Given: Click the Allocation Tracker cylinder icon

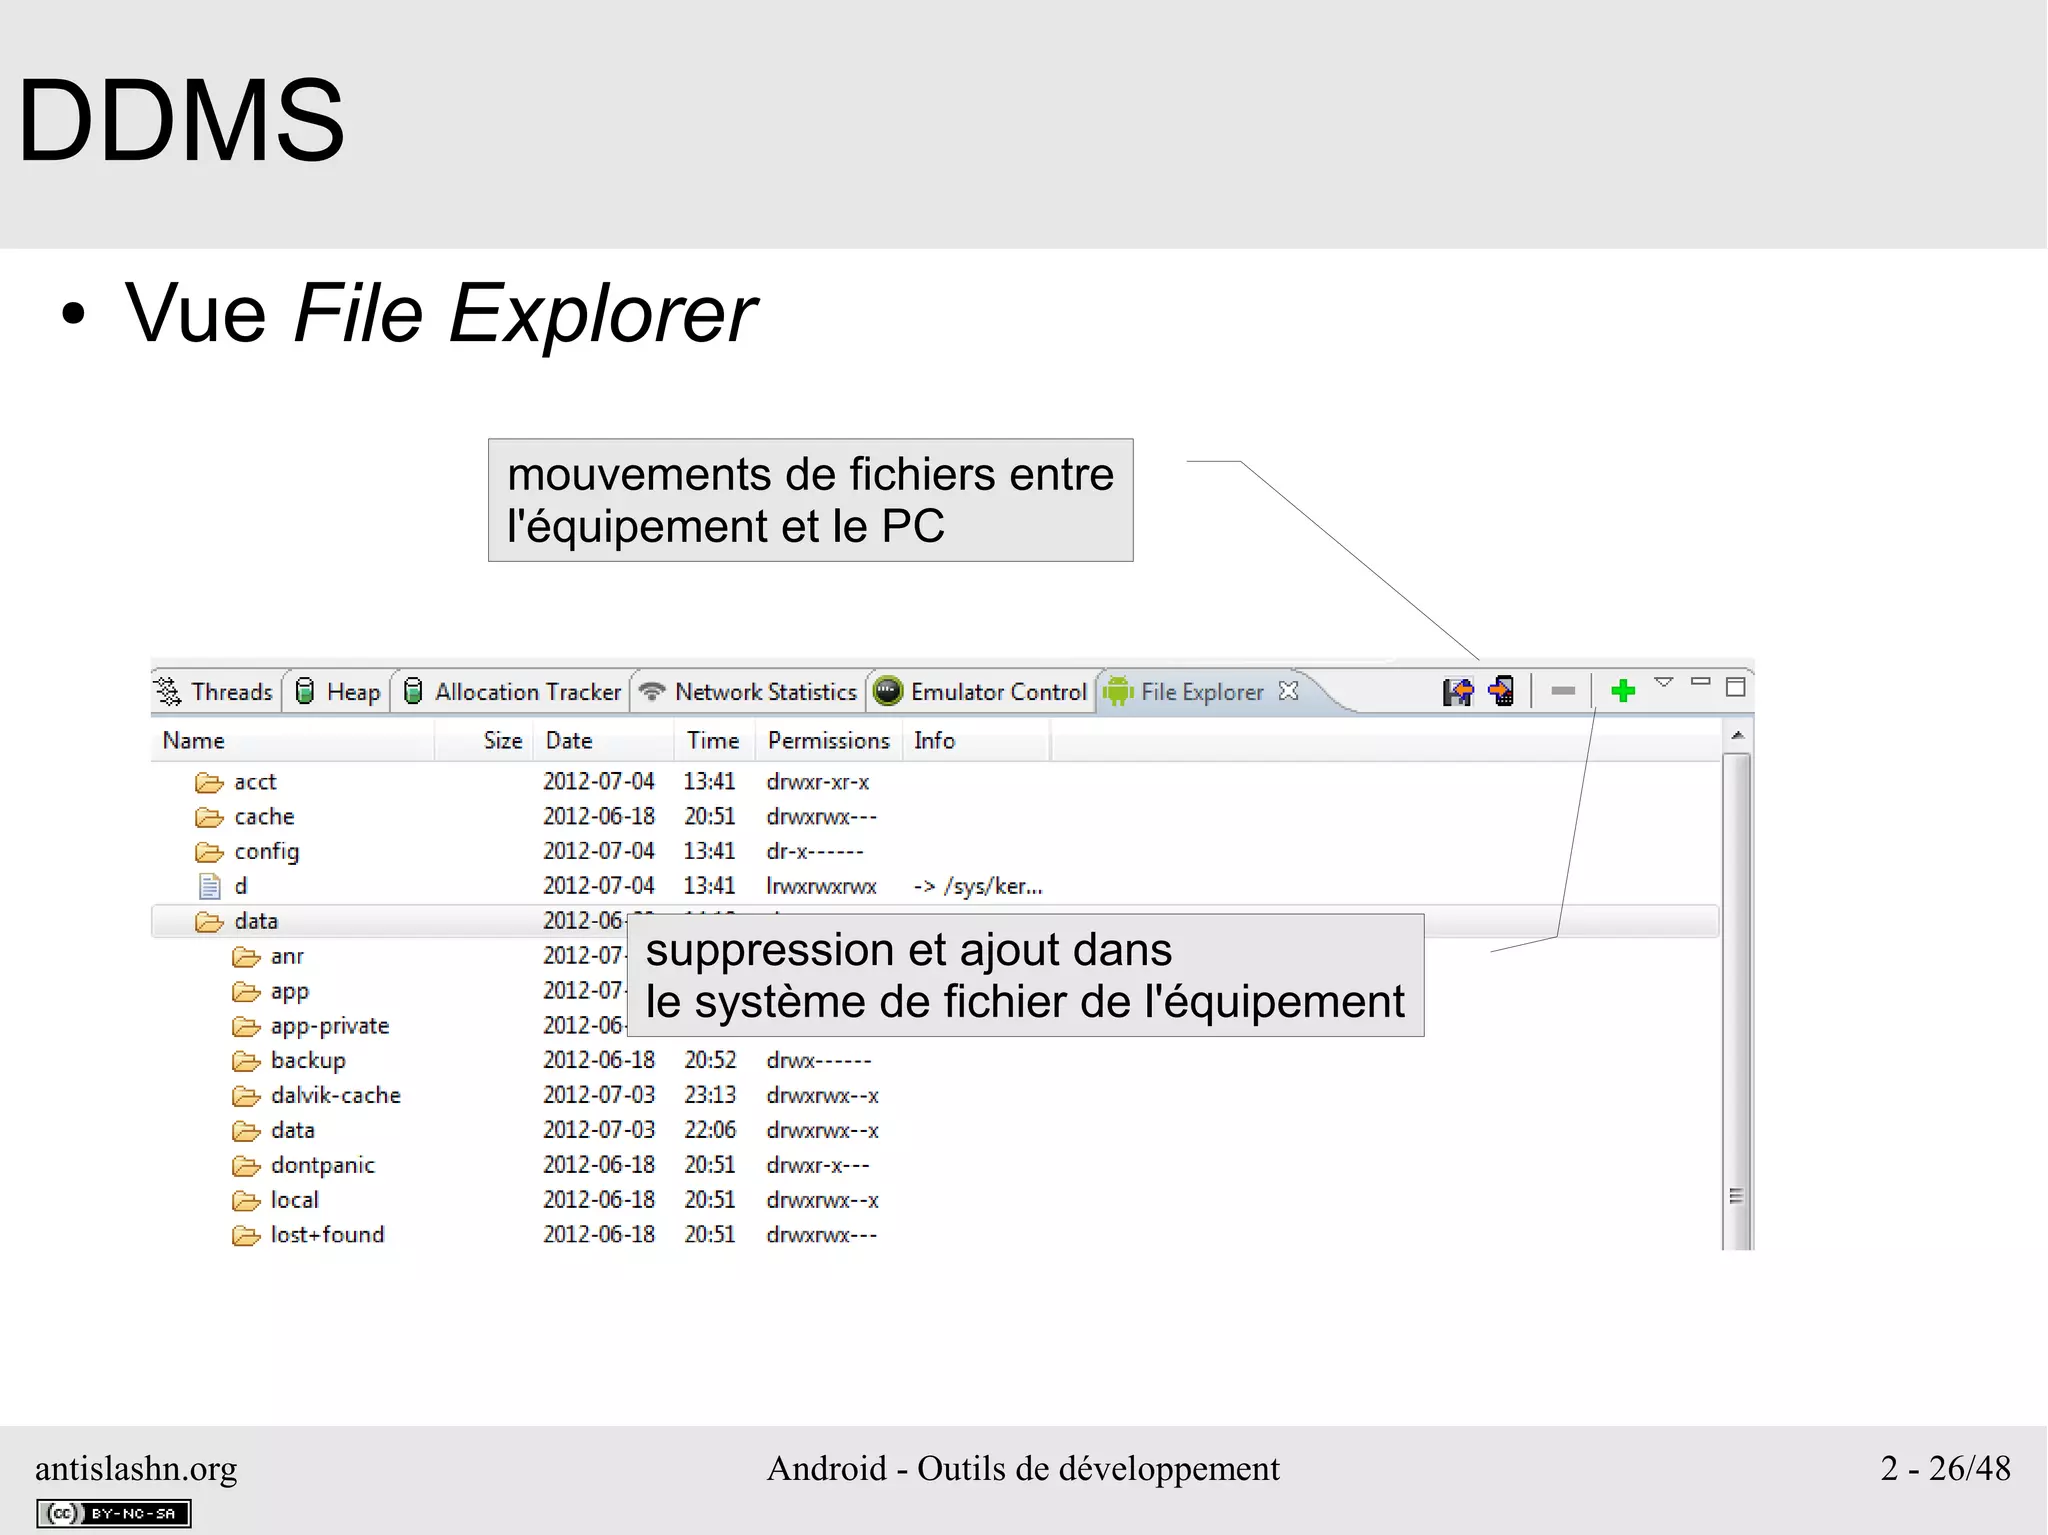Looking at the screenshot, I should tap(413, 691).
